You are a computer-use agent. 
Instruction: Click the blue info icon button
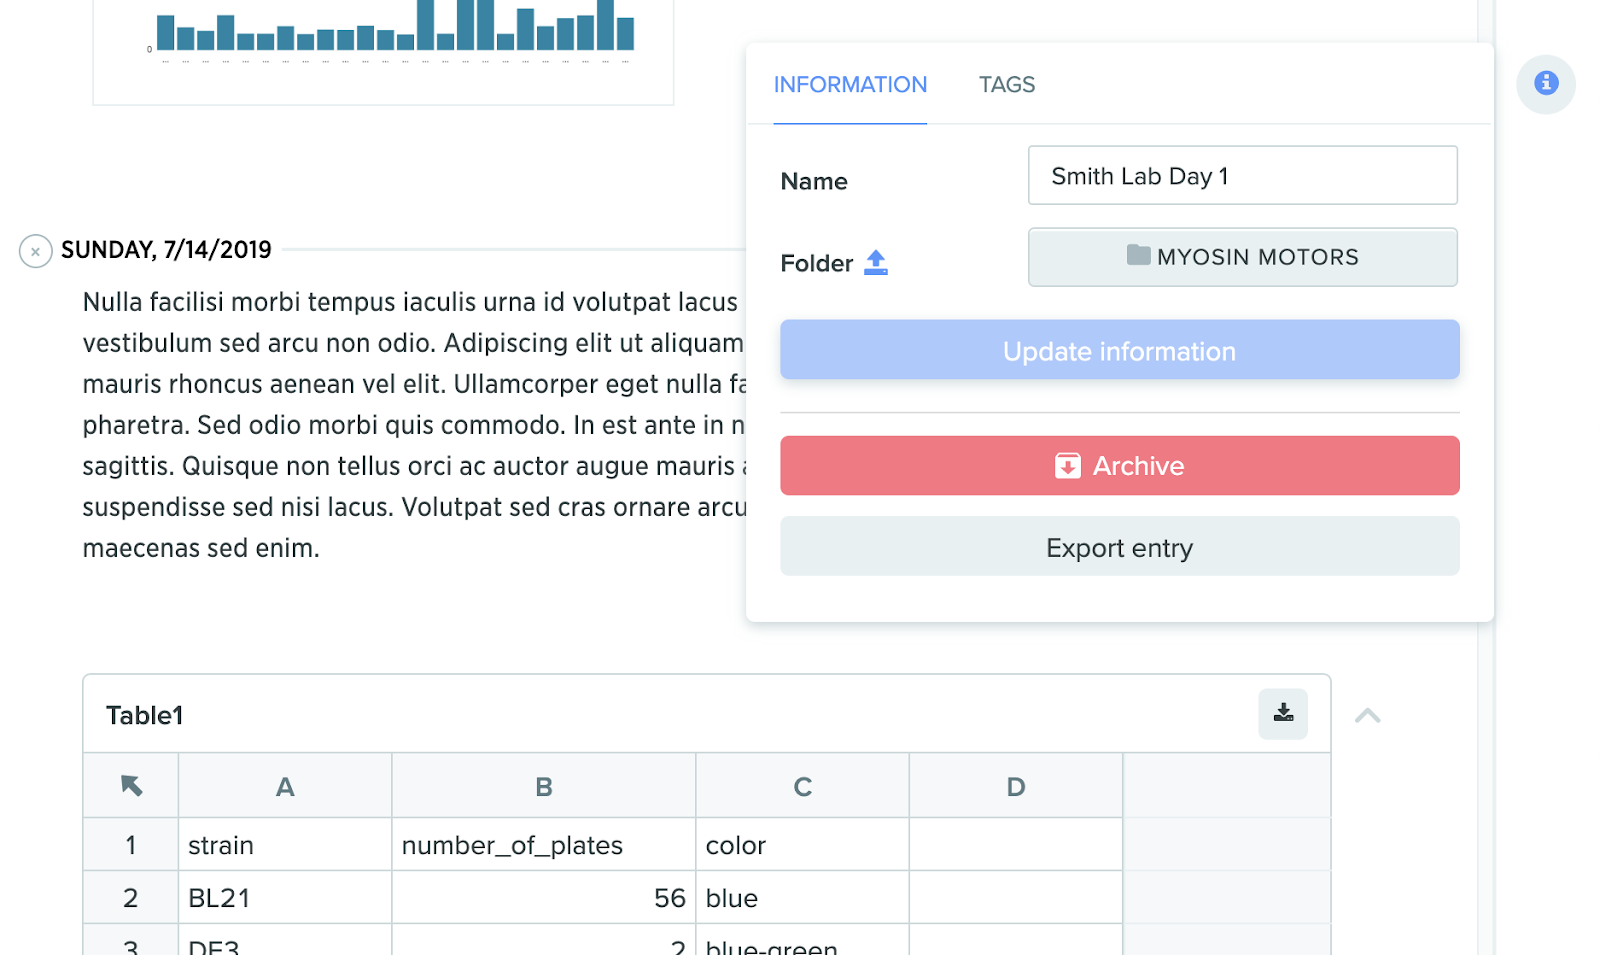click(x=1545, y=84)
